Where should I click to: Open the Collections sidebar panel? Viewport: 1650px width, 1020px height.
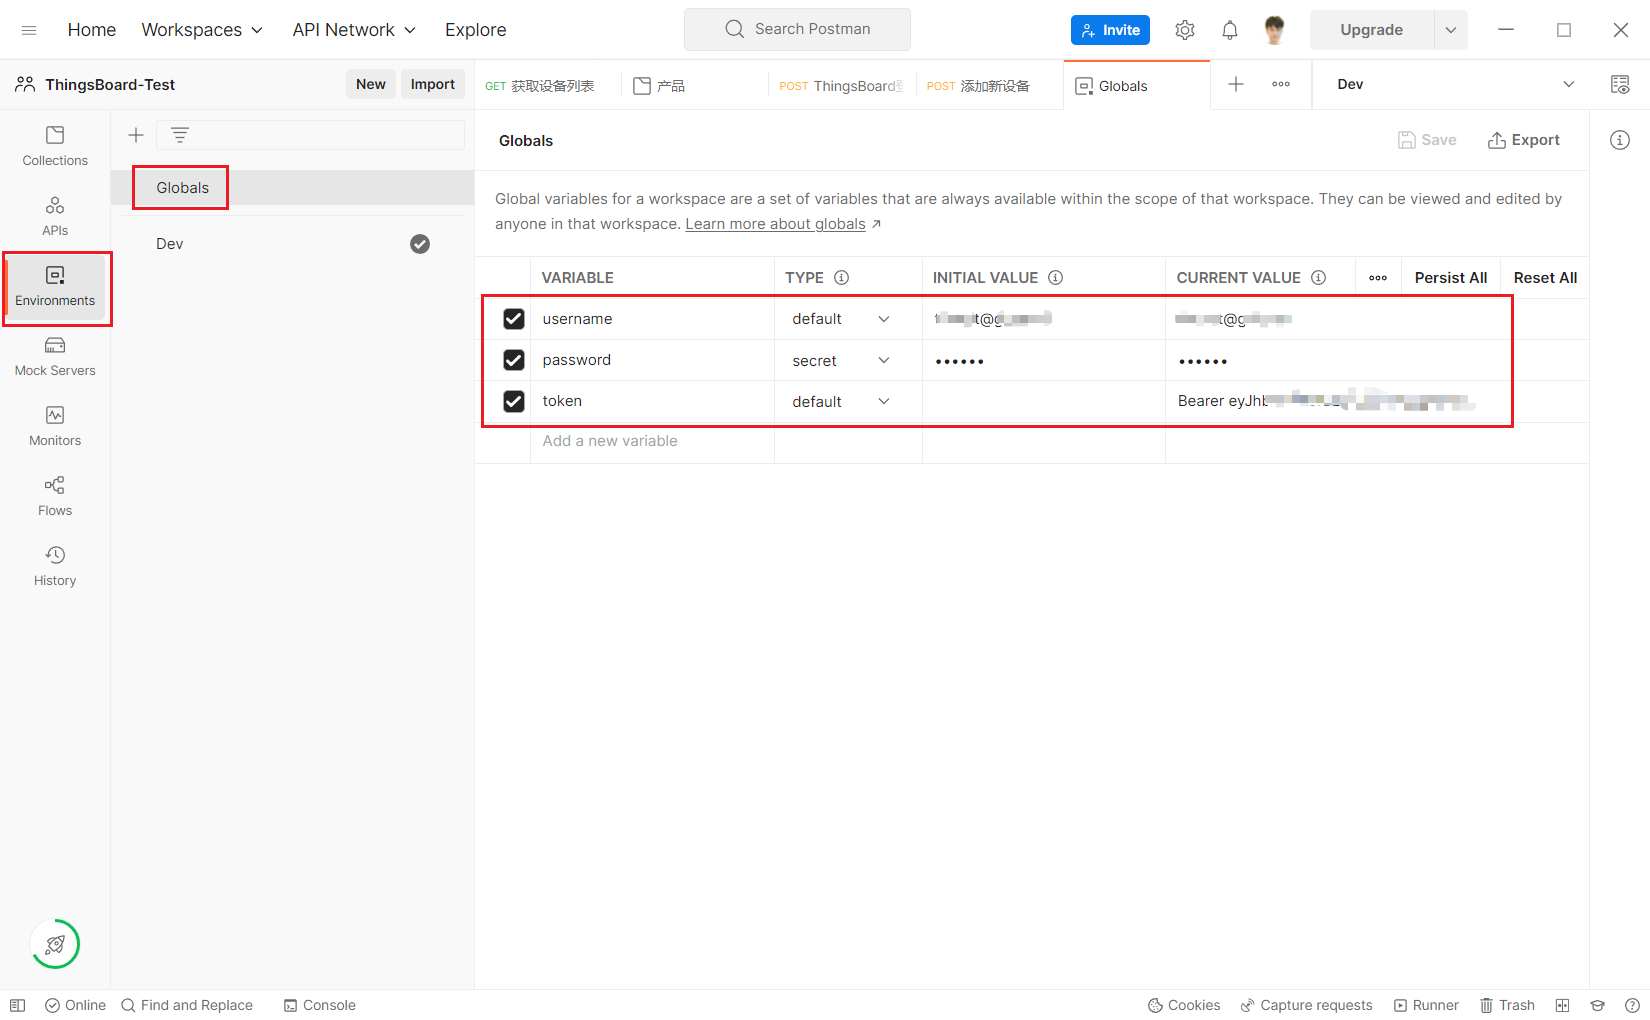click(x=55, y=146)
